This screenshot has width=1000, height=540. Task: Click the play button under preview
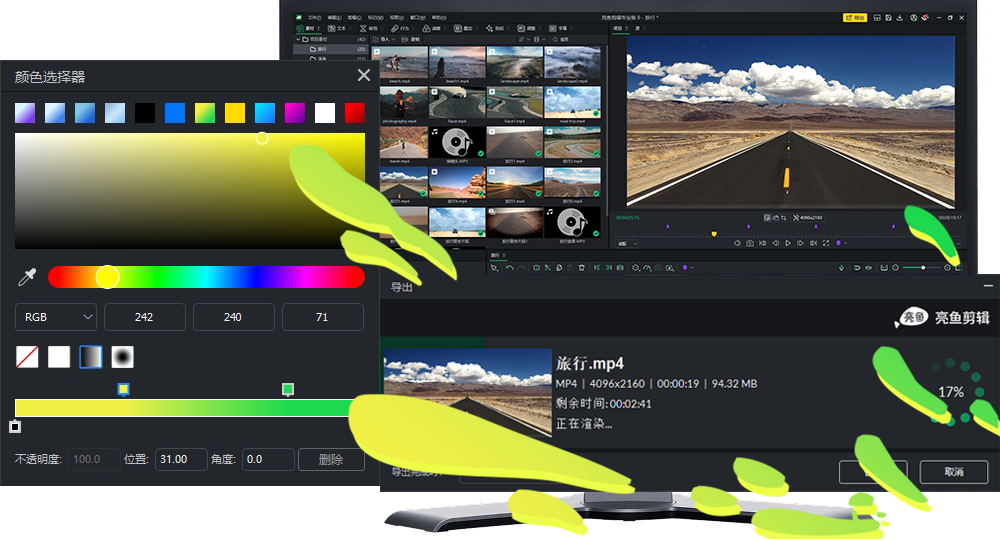pos(788,243)
